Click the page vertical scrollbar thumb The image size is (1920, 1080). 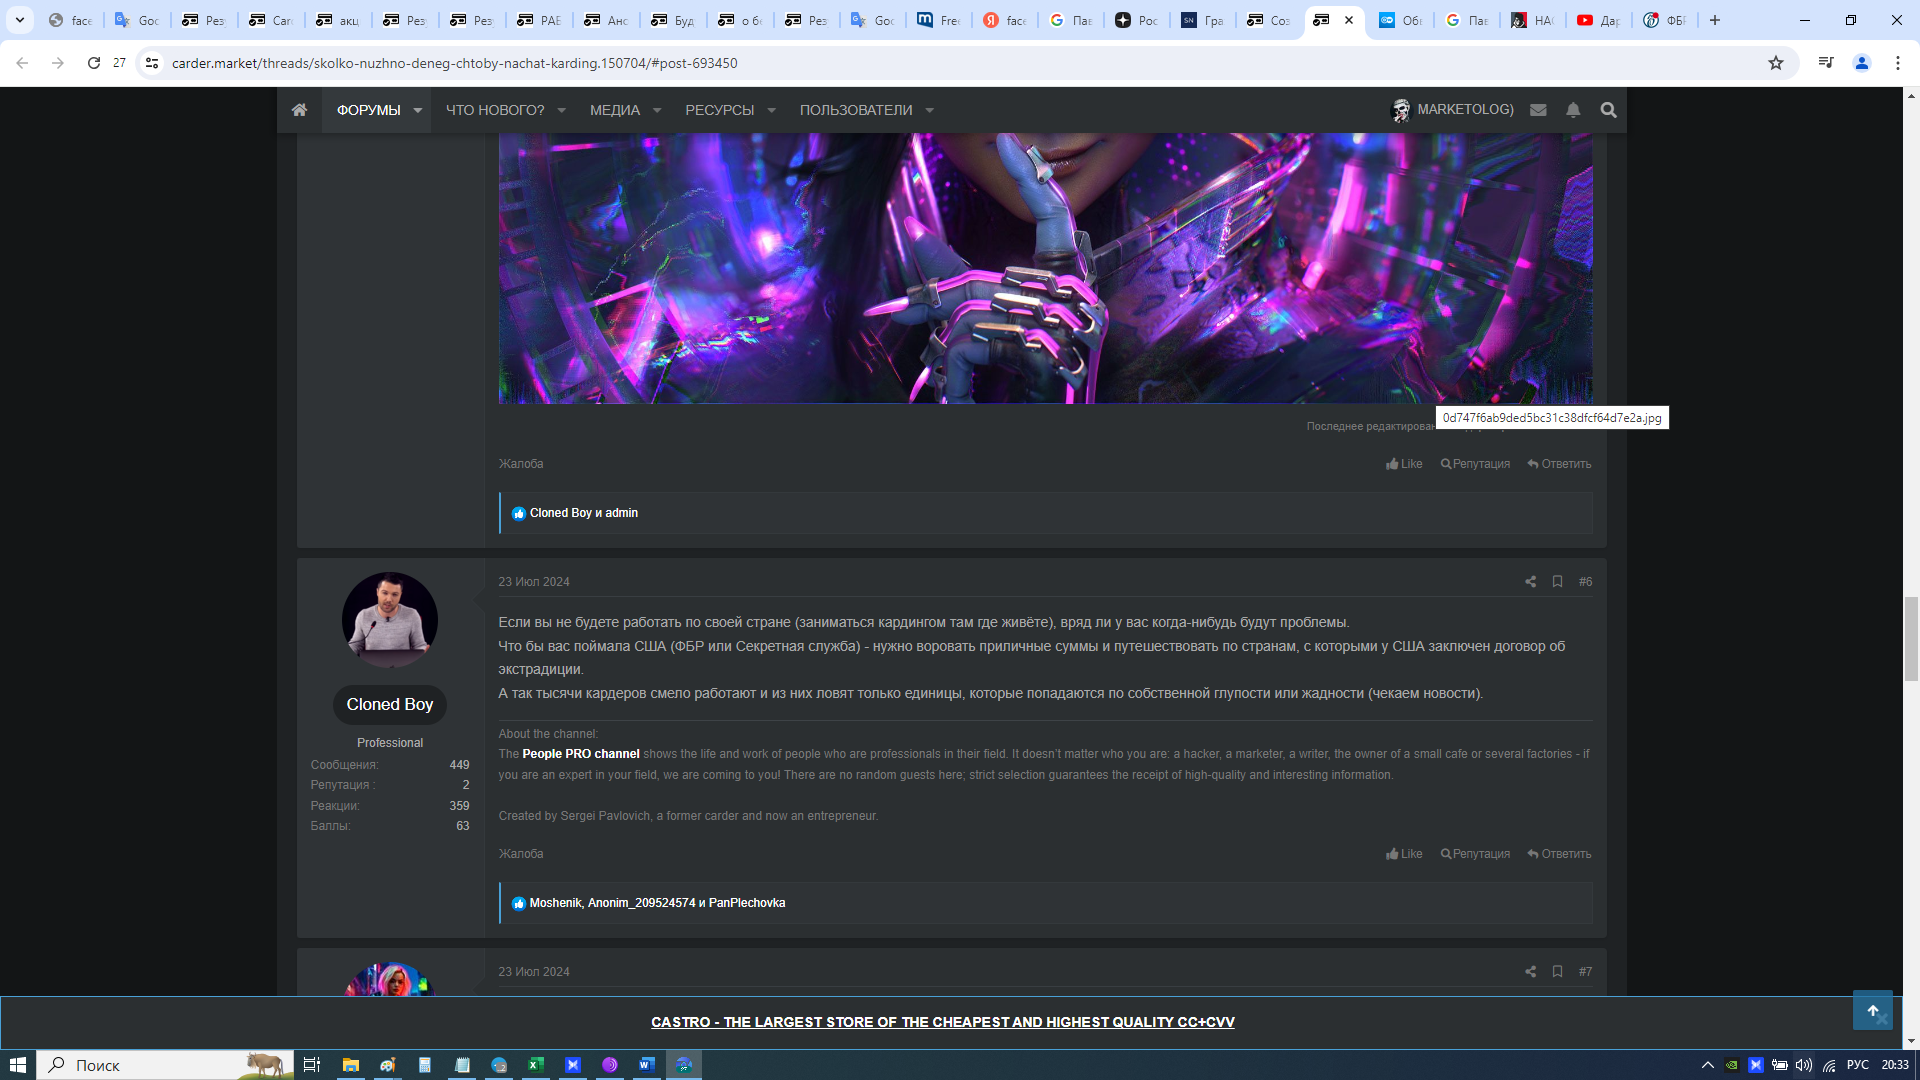[x=1911, y=640]
